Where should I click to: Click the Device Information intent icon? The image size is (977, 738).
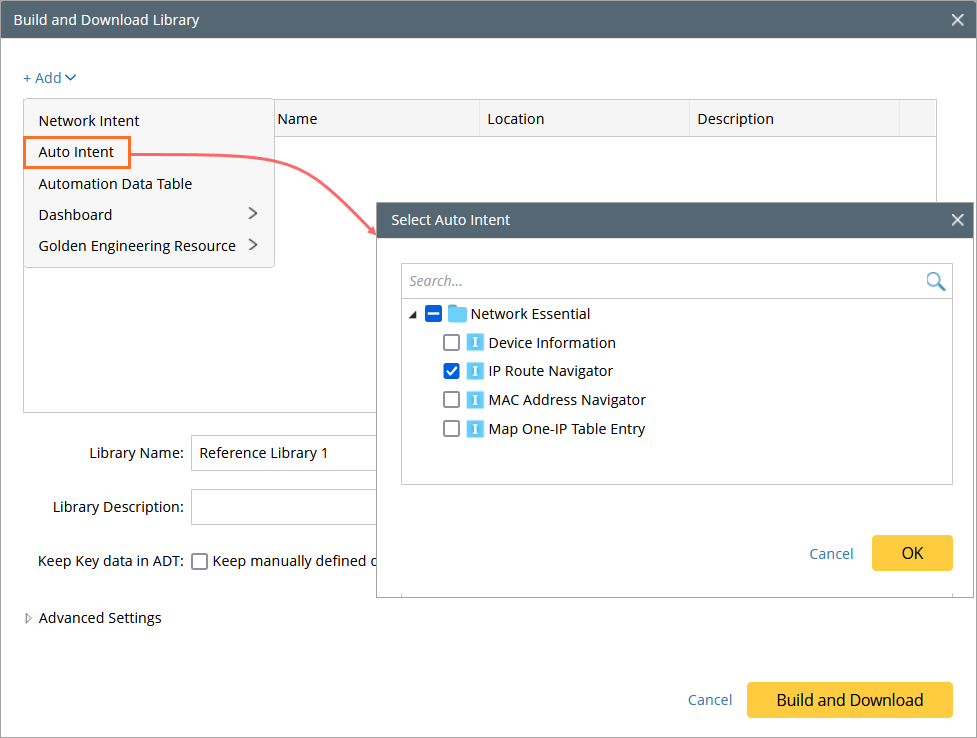coord(475,343)
